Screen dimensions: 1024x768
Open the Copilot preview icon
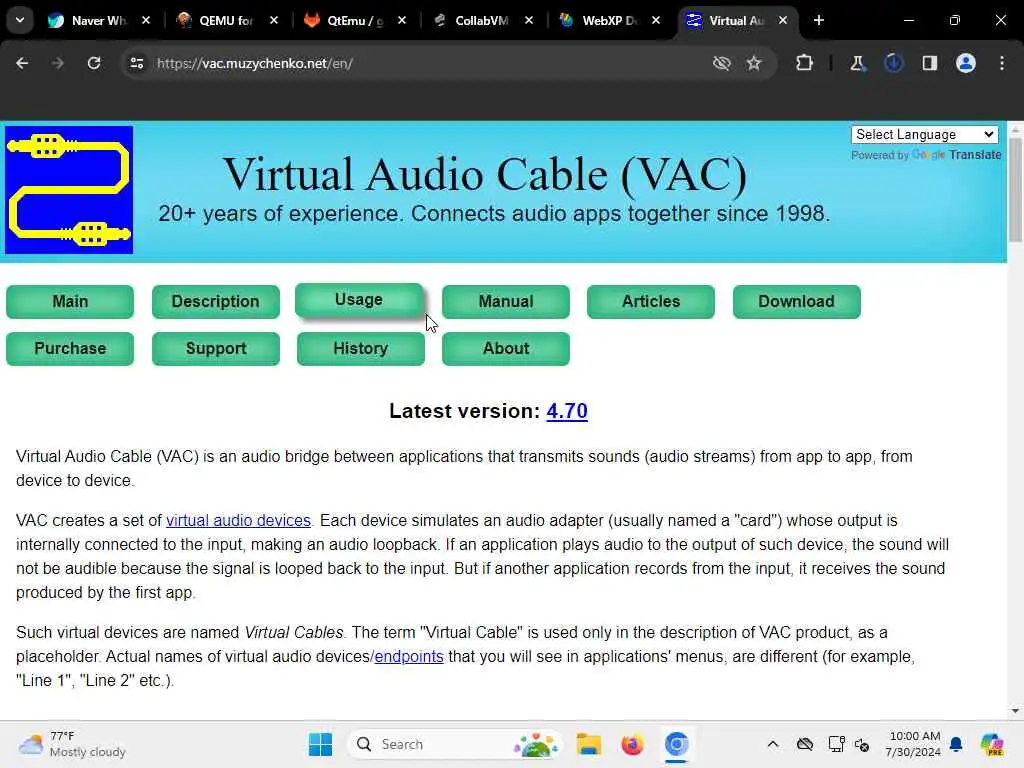(992, 744)
